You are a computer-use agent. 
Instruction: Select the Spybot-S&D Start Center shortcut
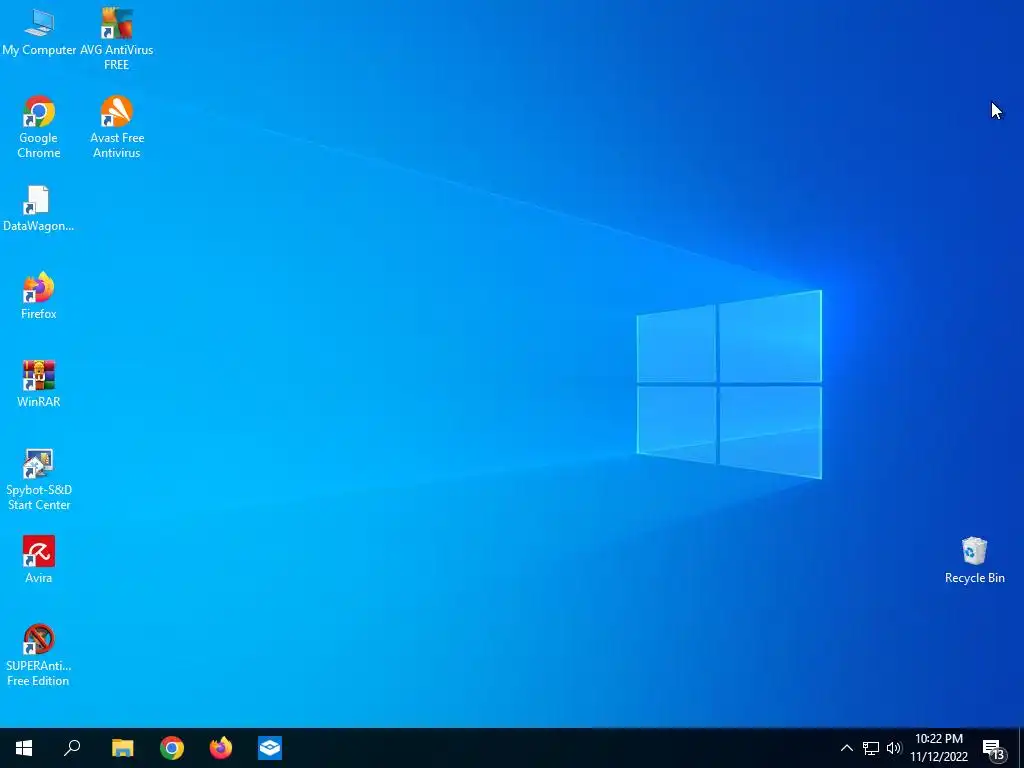(x=39, y=479)
